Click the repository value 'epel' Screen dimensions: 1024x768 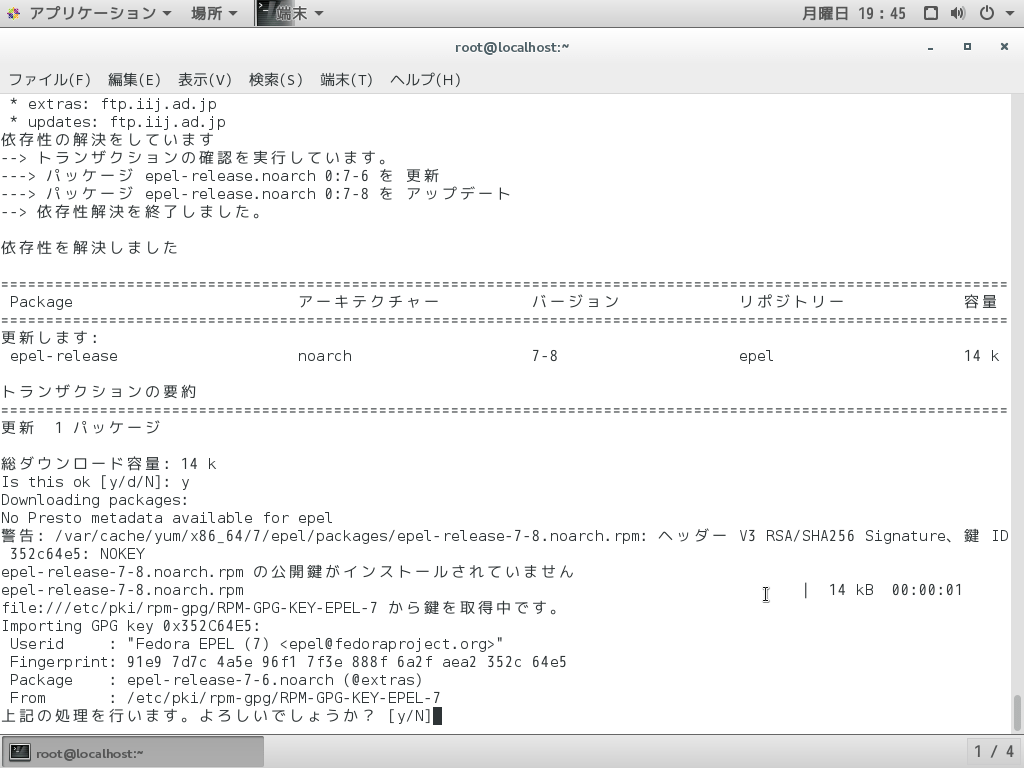pos(756,356)
